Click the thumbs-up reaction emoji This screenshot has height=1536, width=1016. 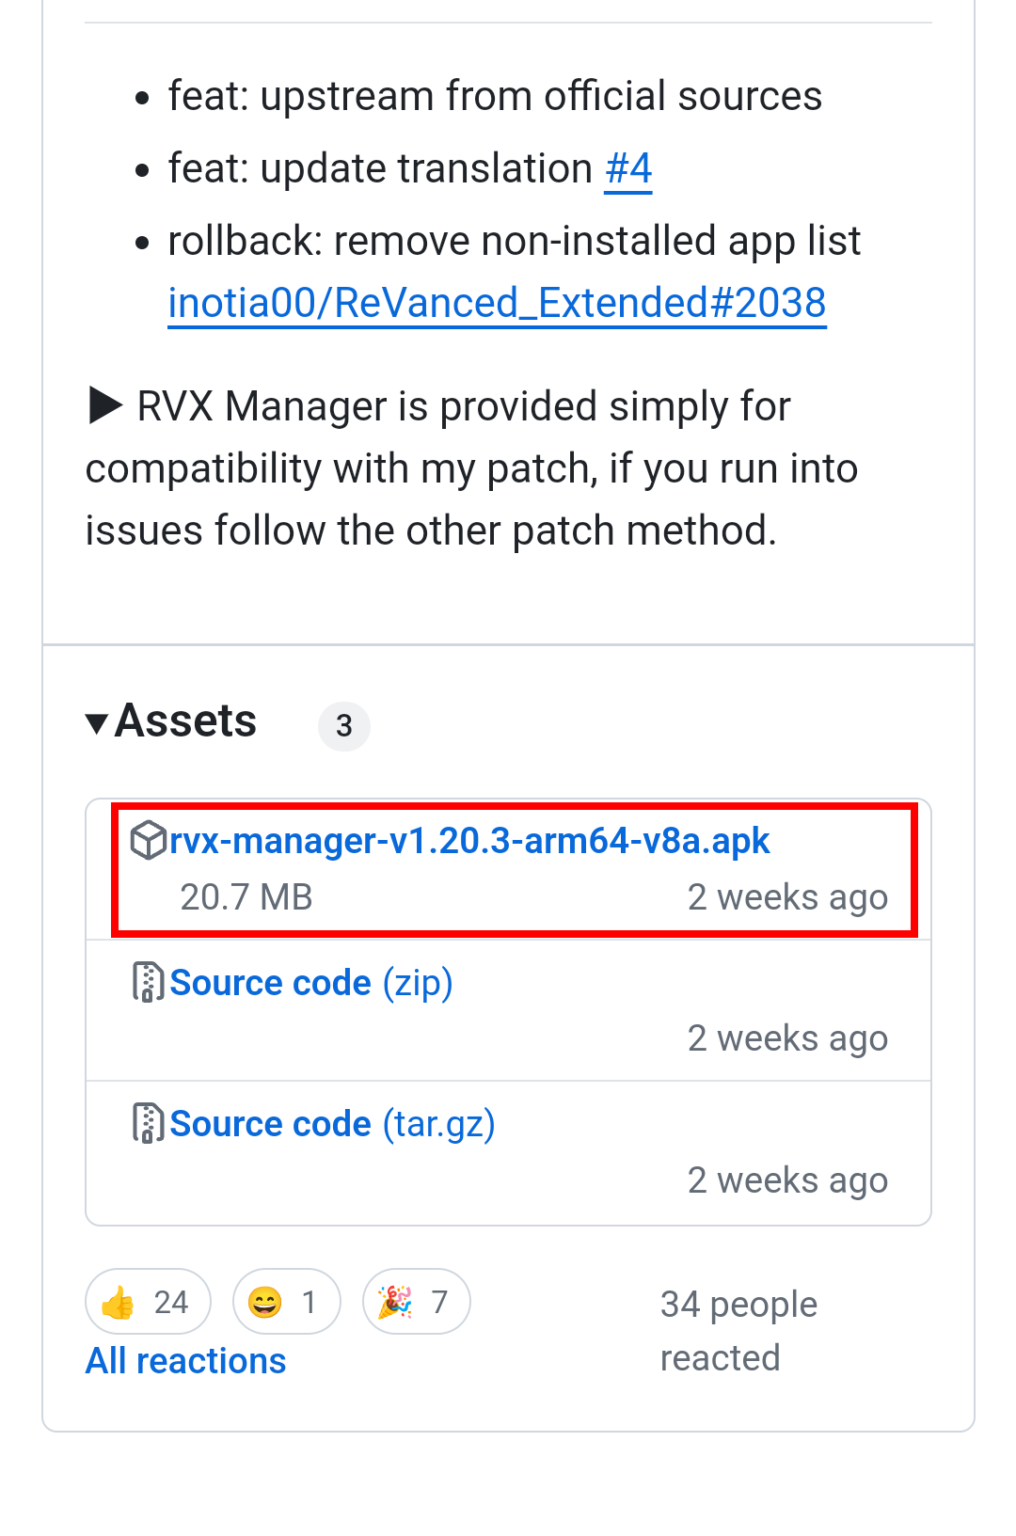click(119, 1302)
